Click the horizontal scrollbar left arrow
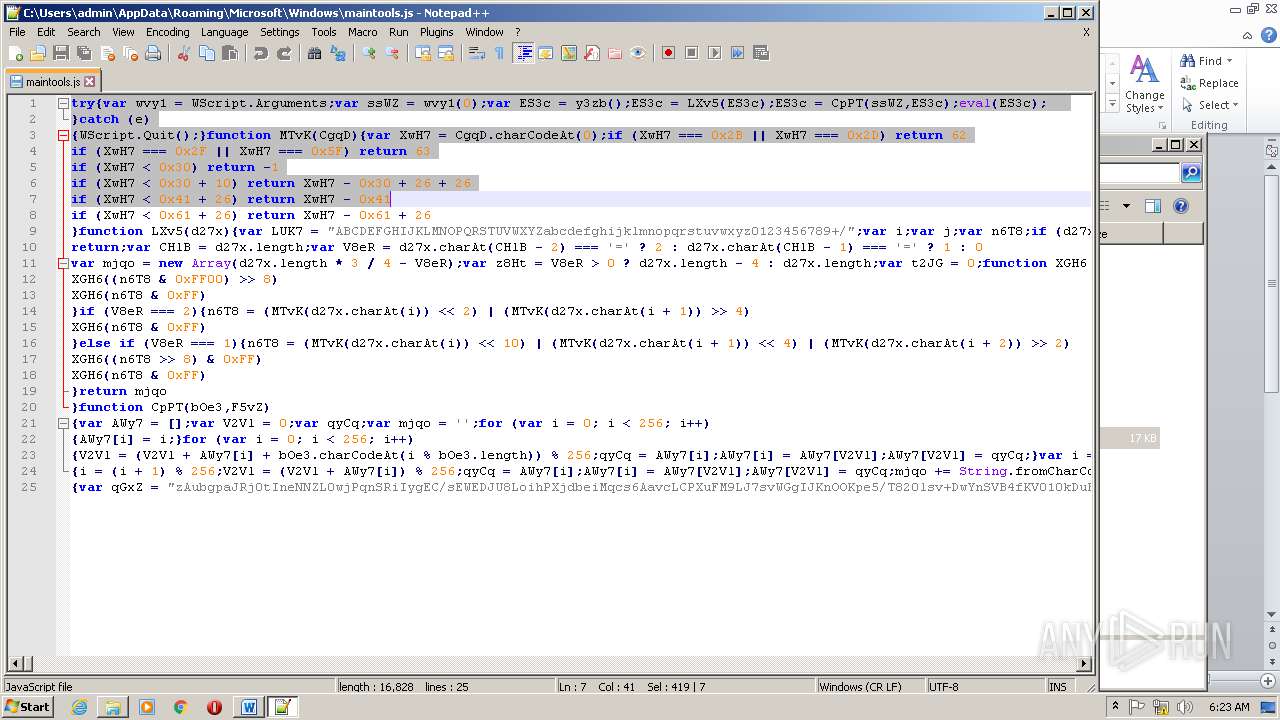Viewport: 1280px width, 720px height. pos(15,664)
